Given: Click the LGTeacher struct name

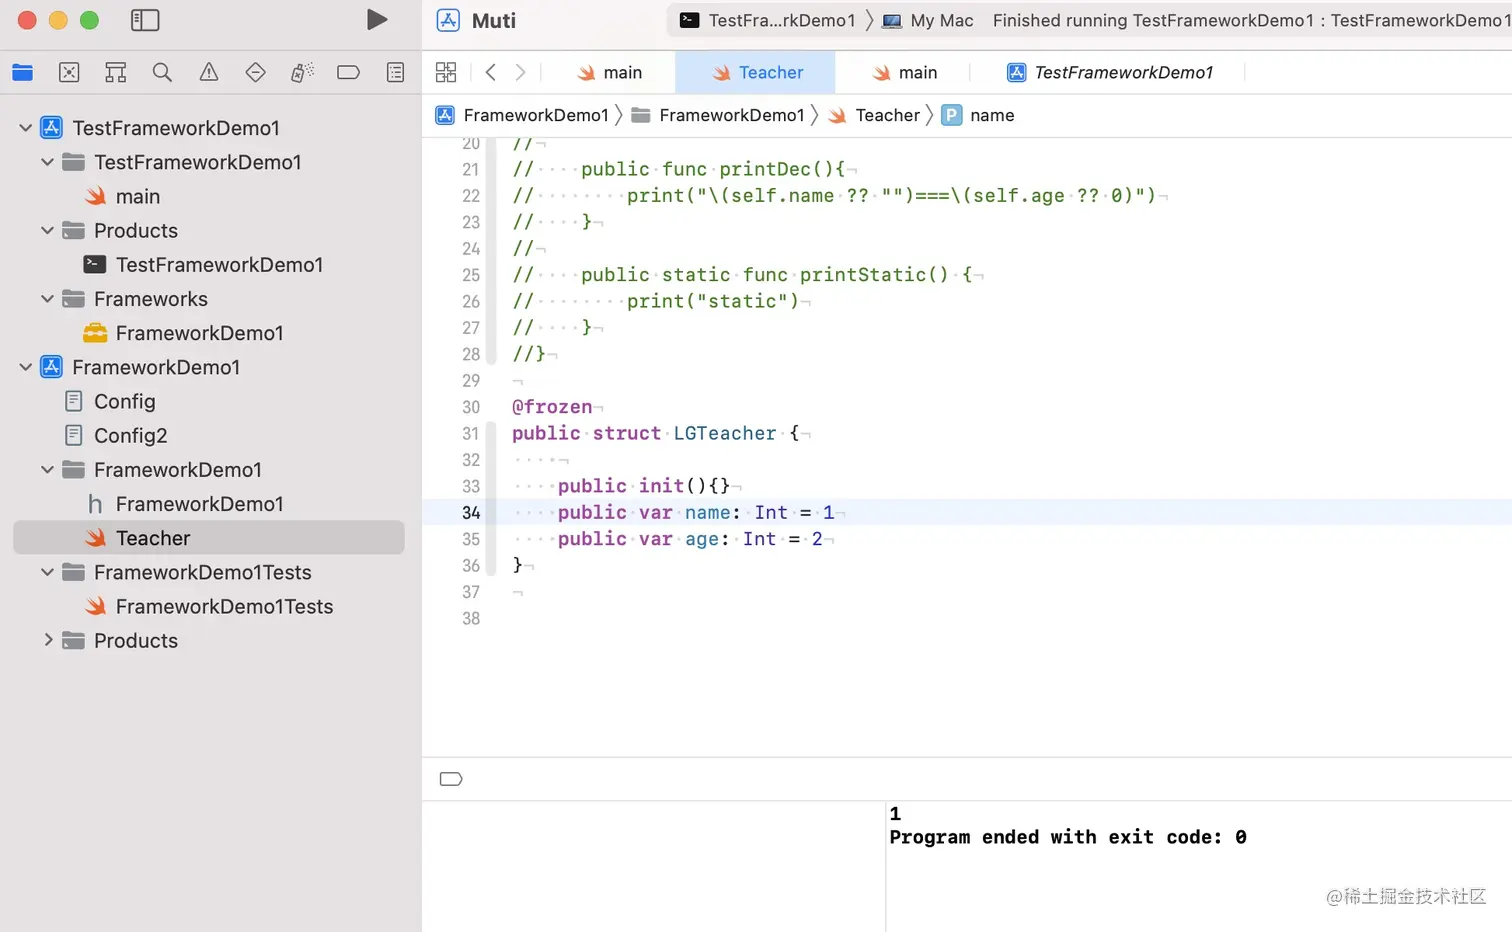Looking at the screenshot, I should tap(725, 433).
